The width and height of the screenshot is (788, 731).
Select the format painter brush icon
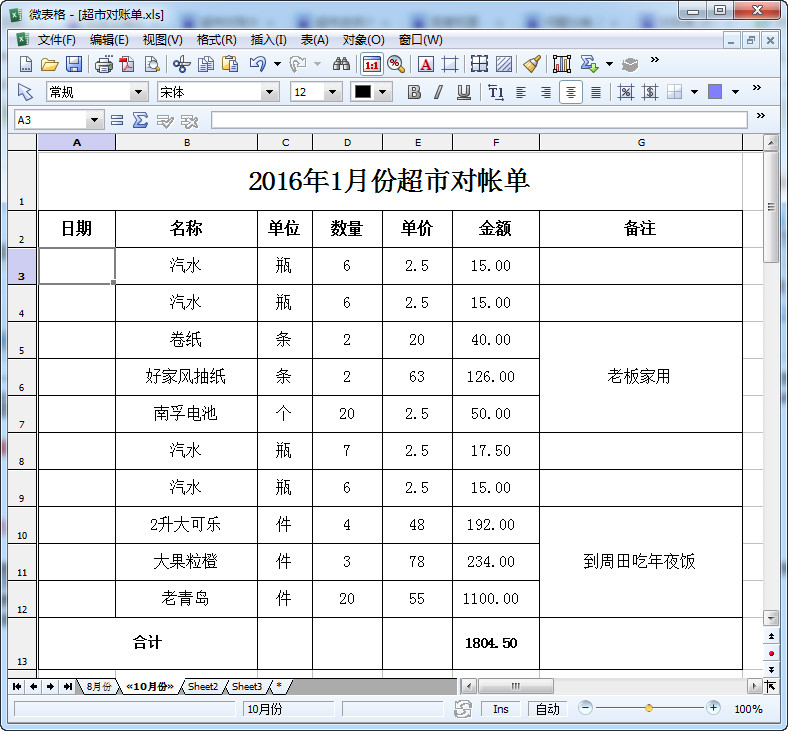point(532,64)
